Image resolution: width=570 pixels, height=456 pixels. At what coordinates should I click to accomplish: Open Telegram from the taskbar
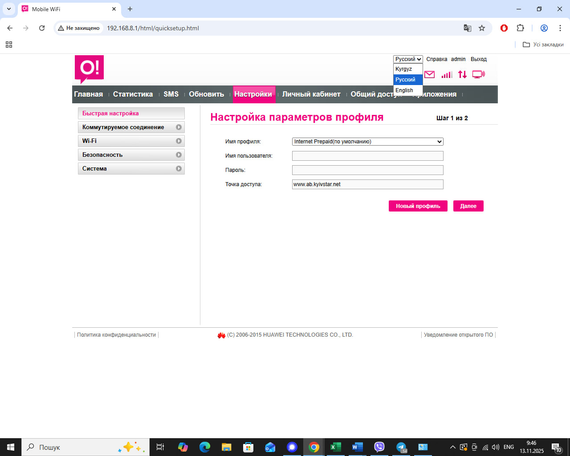point(401,447)
